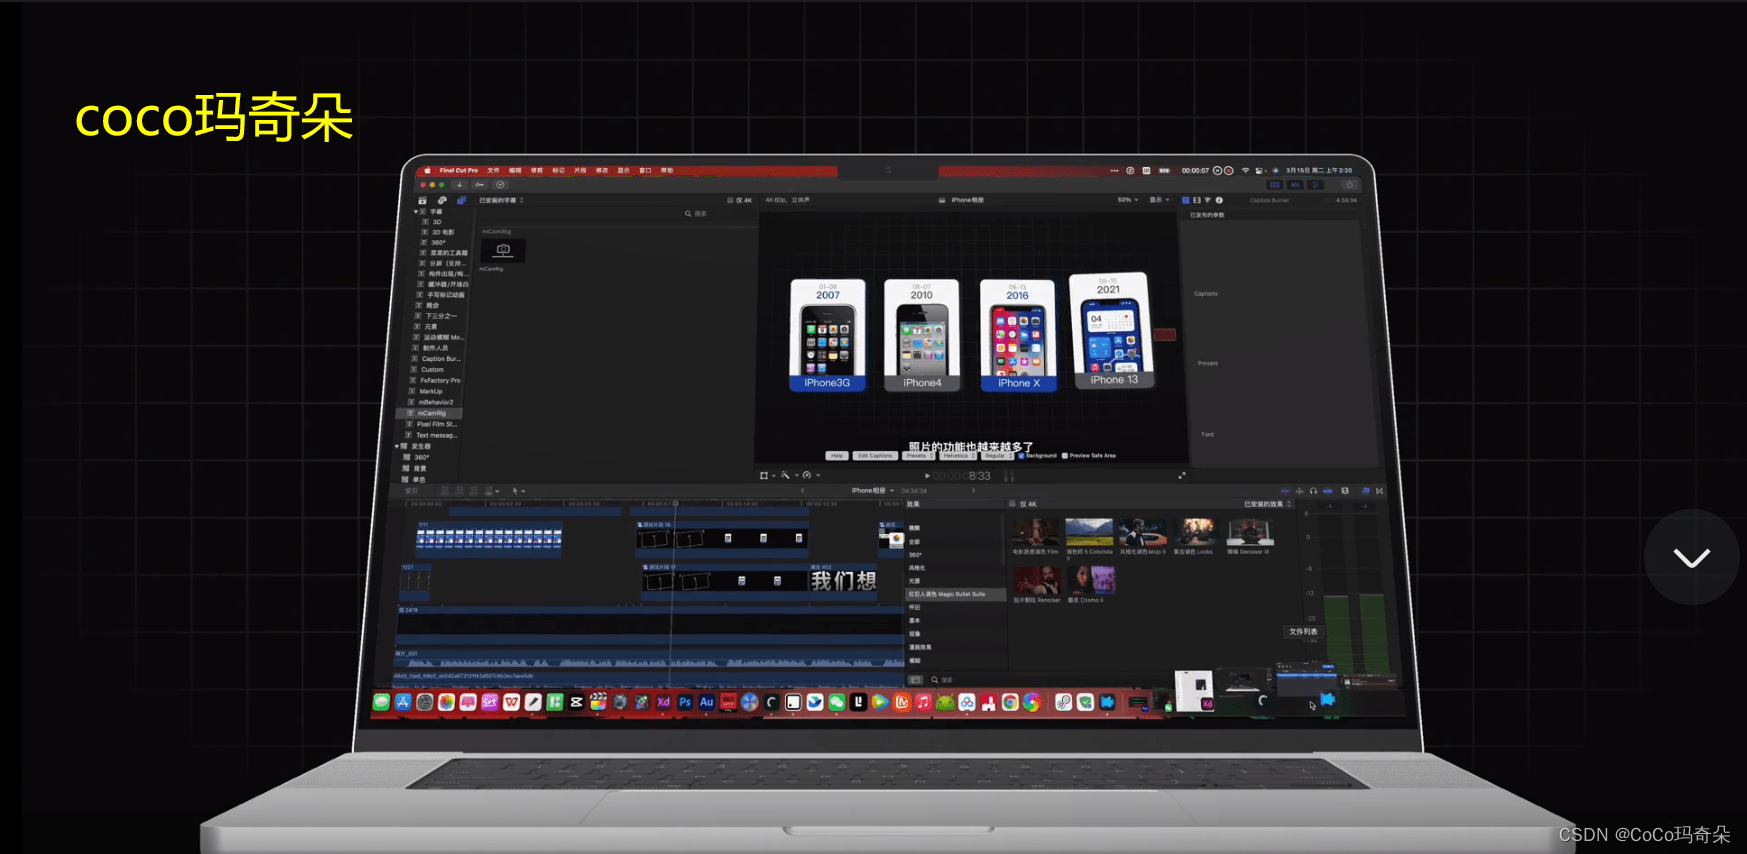Click the keyword collection key icon

point(480,185)
